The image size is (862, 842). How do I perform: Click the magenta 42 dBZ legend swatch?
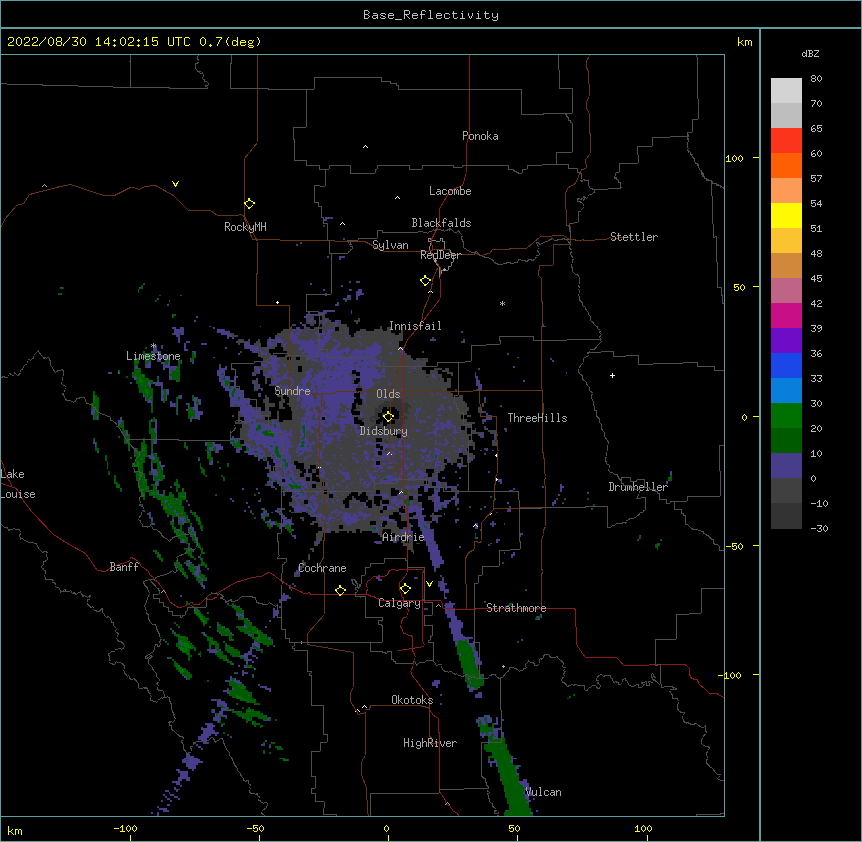pyautogui.click(x=786, y=315)
